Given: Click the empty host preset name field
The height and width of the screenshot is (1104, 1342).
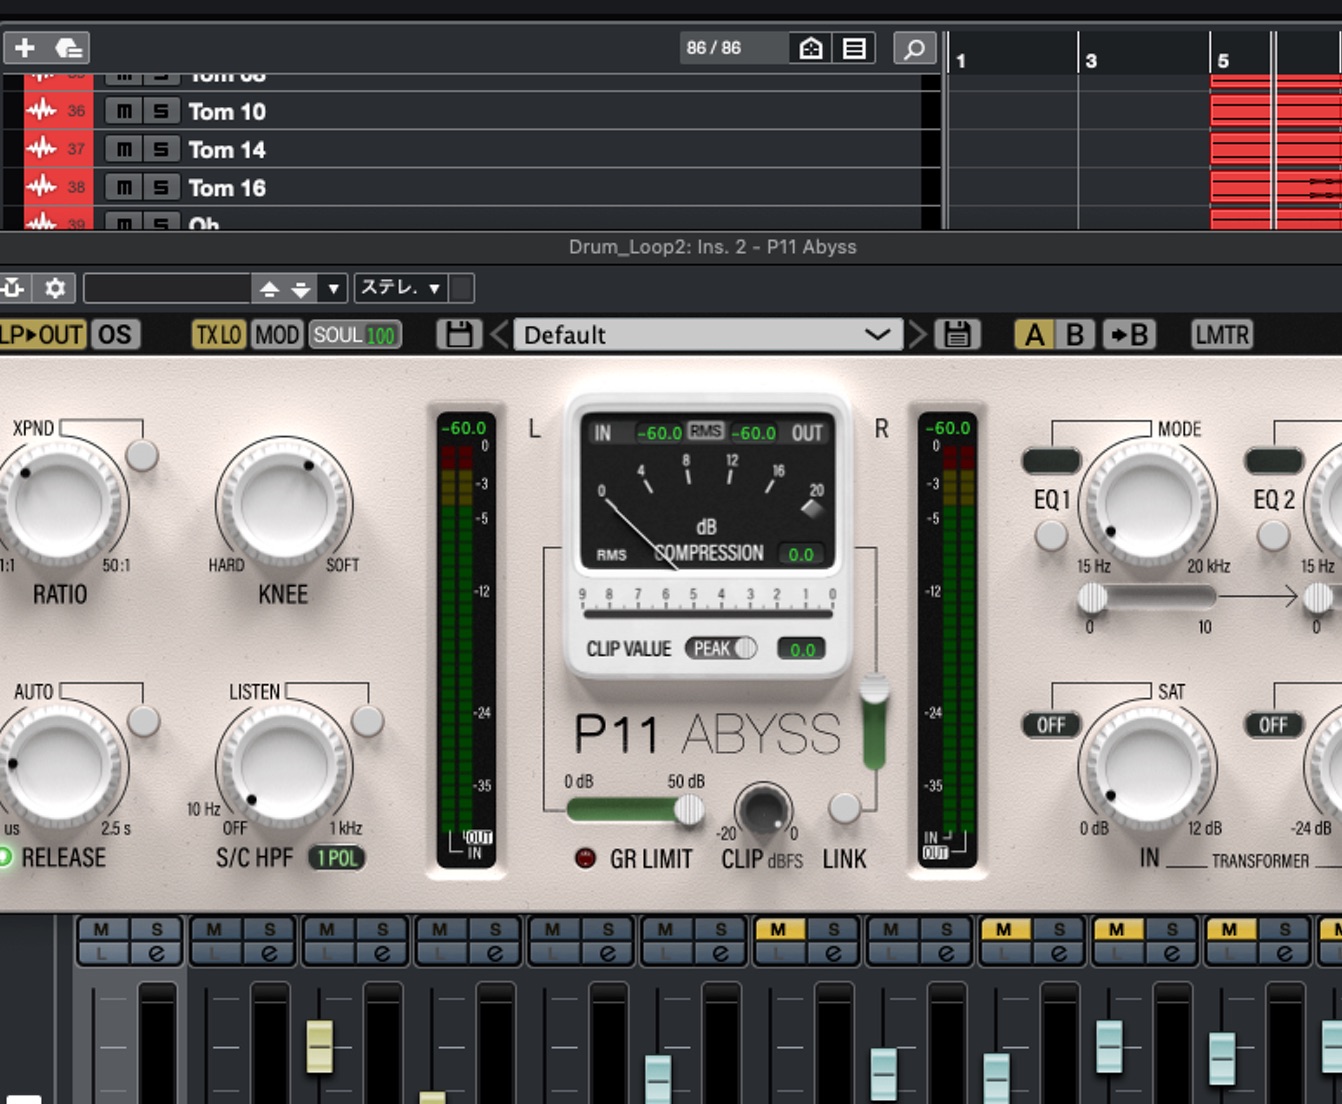Looking at the screenshot, I should coord(166,288).
